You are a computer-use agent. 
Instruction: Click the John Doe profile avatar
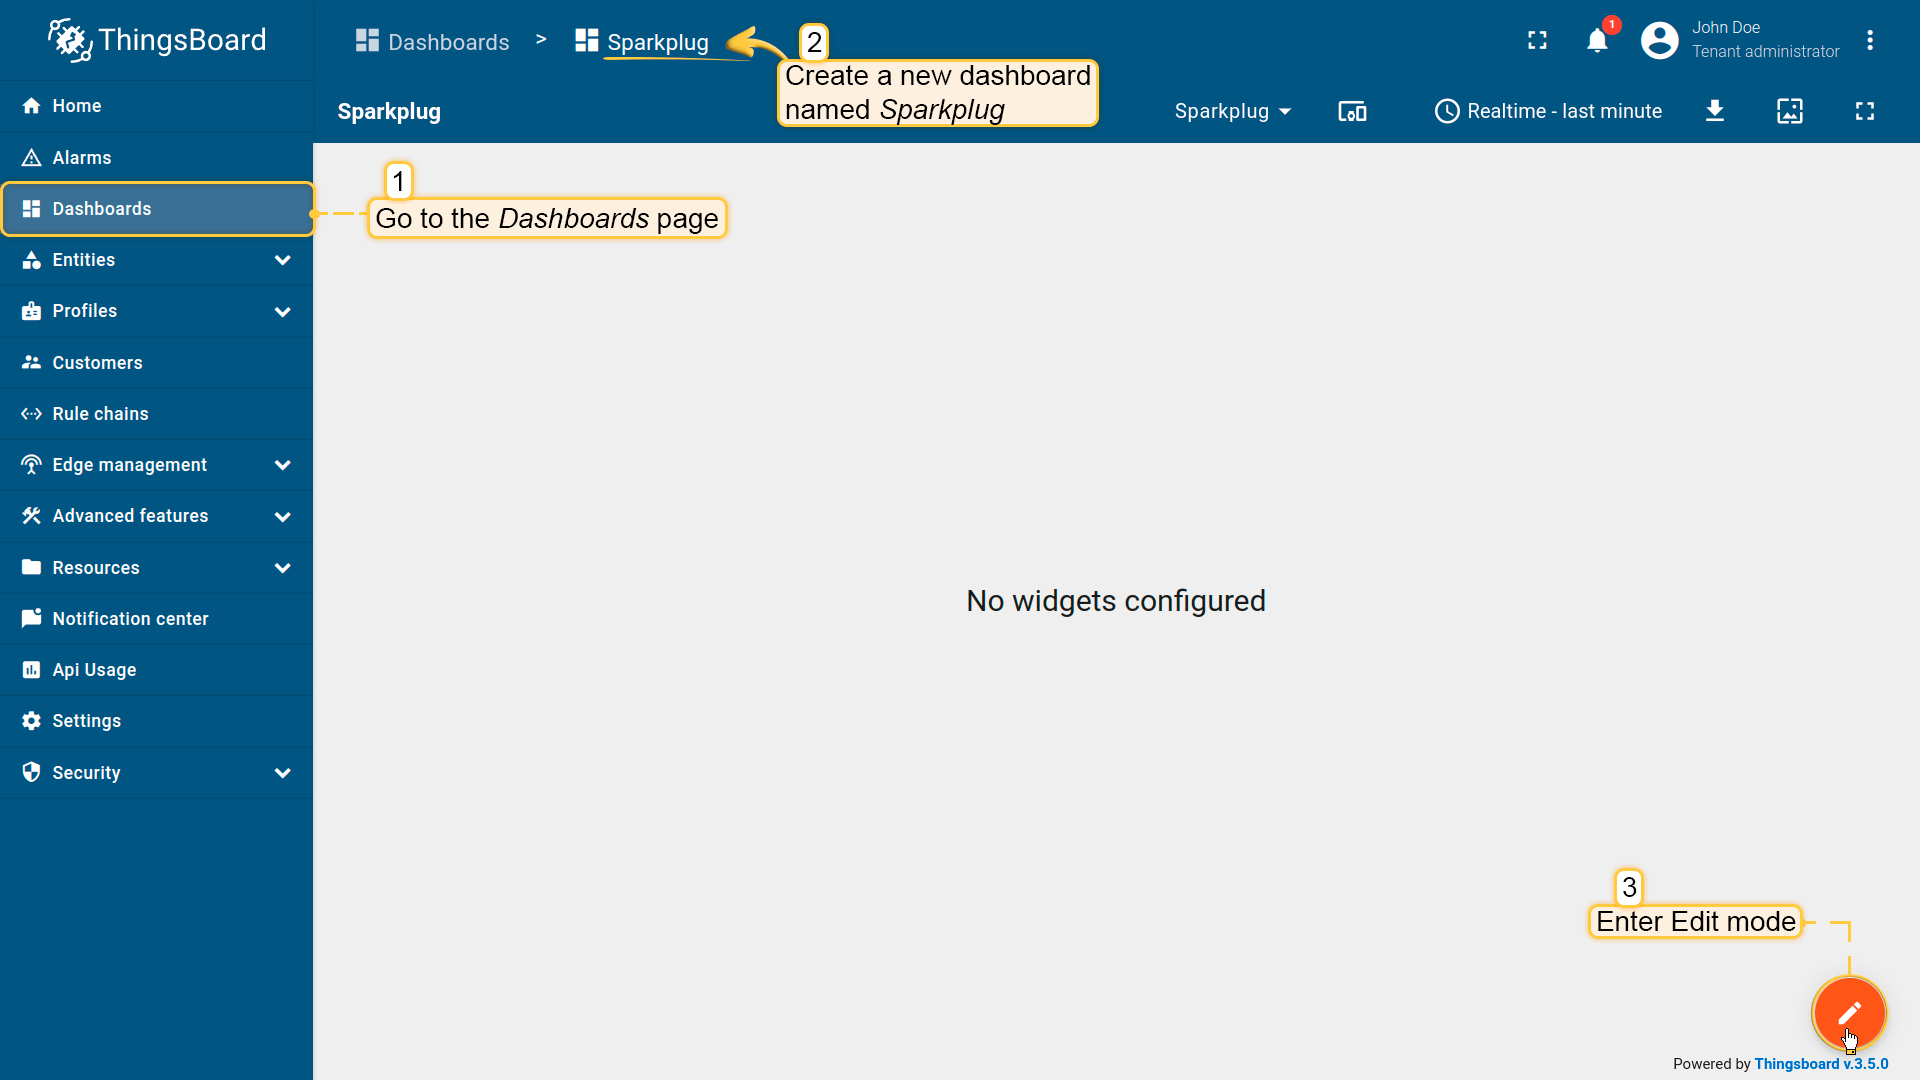click(1659, 41)
